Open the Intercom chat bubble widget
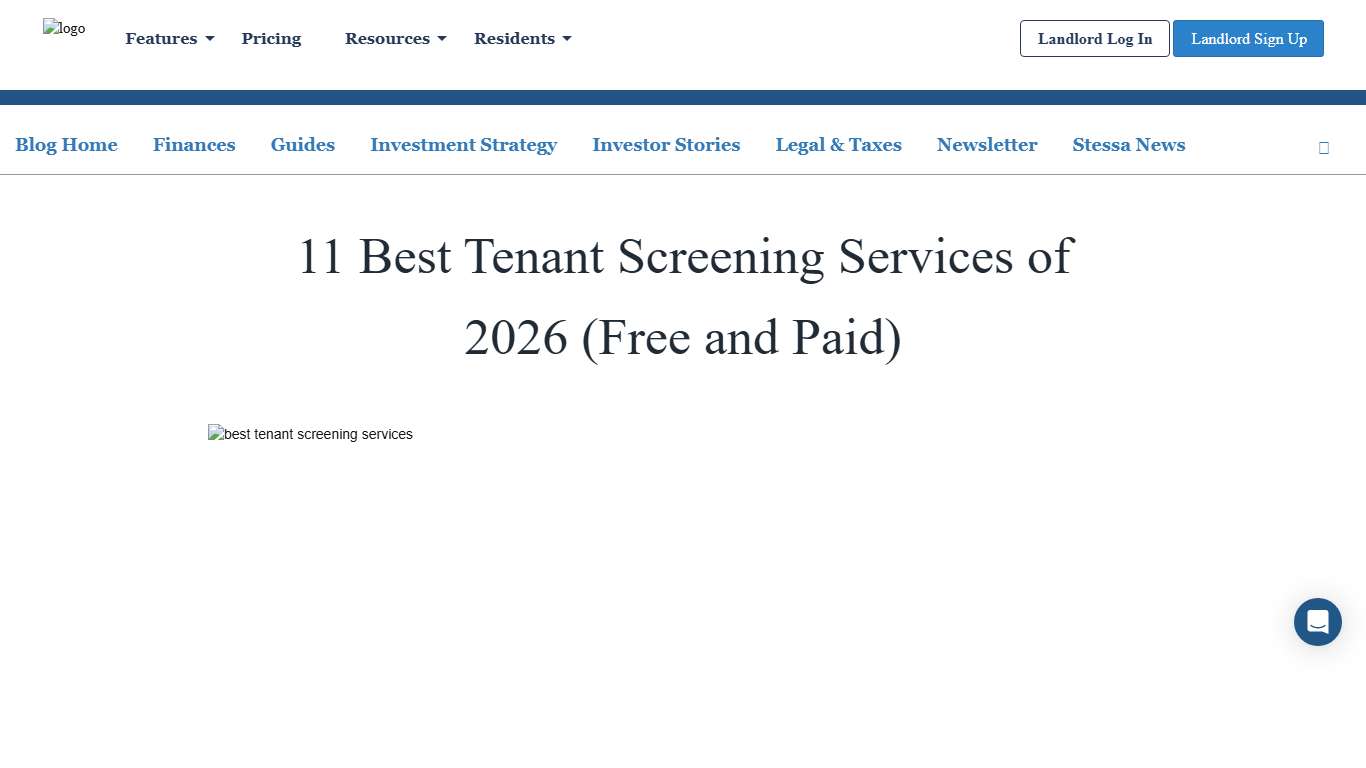 (x=1317, y=621)
